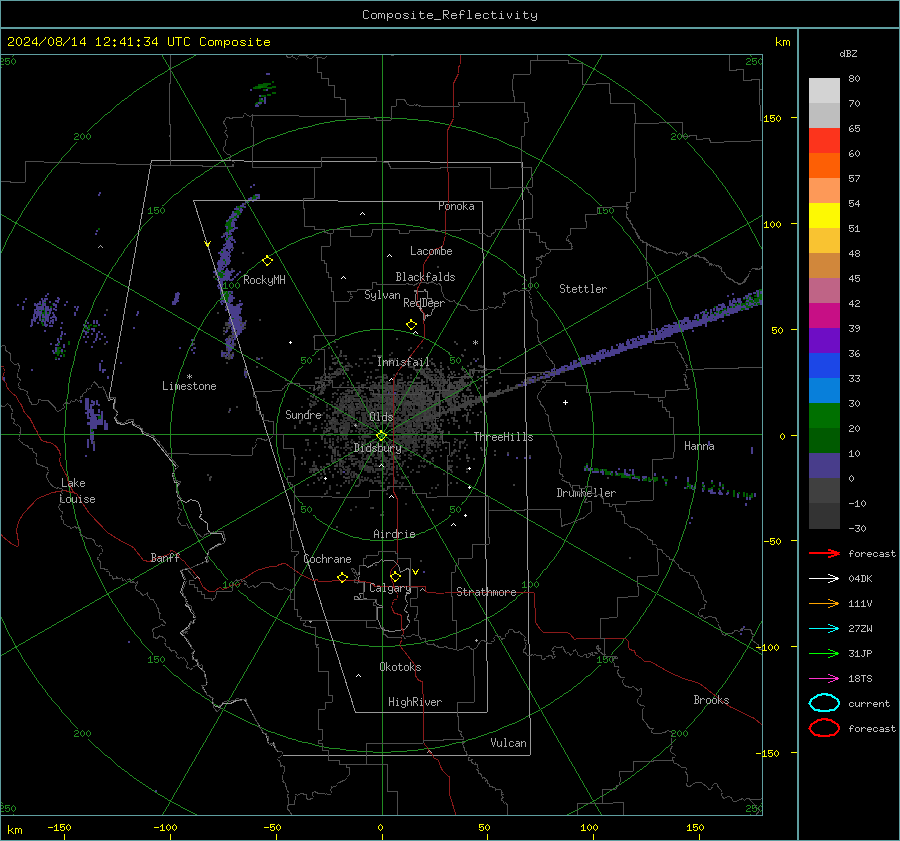Click the Strathmore city label

pos(486,592)
